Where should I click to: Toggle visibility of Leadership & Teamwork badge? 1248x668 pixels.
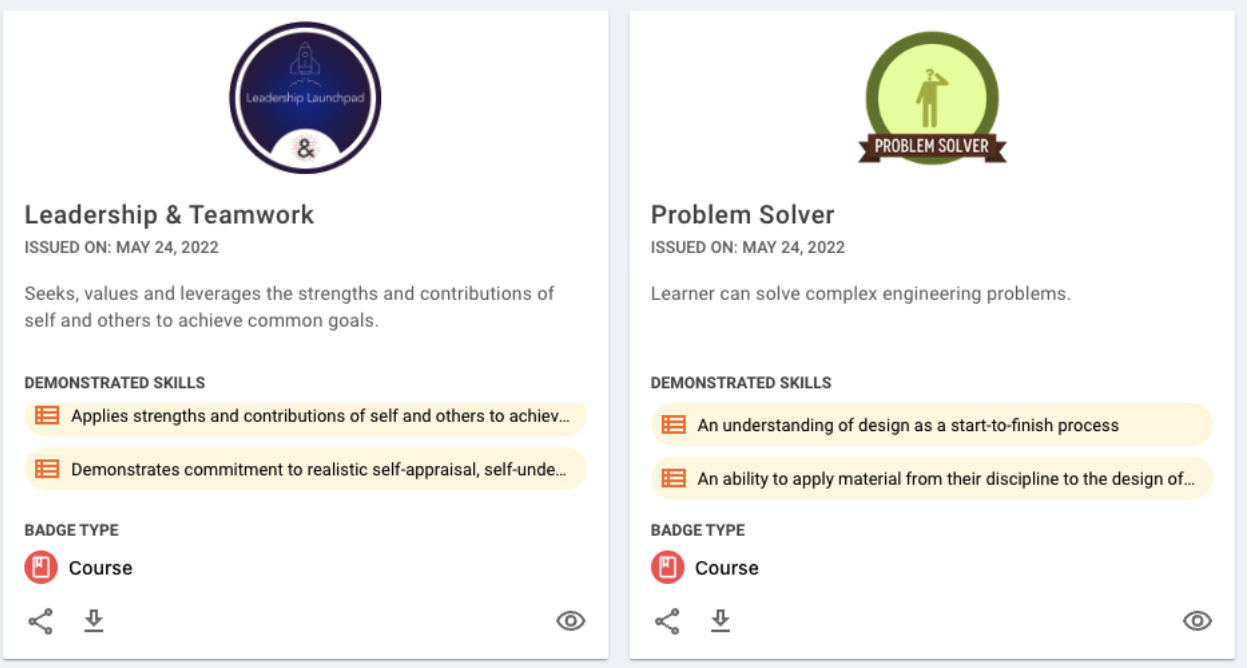click(x=570, y=621)
